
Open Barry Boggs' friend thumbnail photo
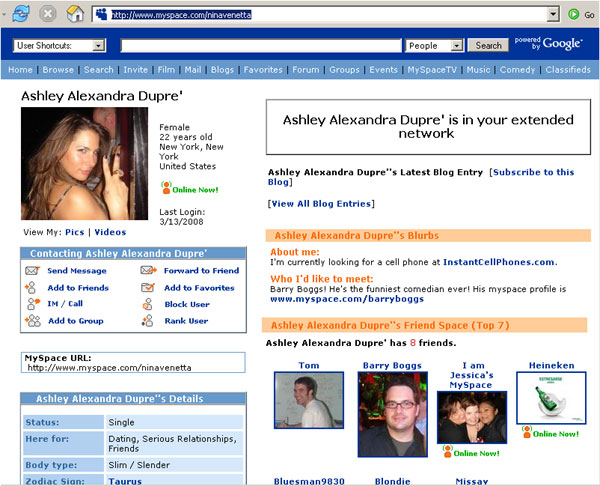coord(393,414)
